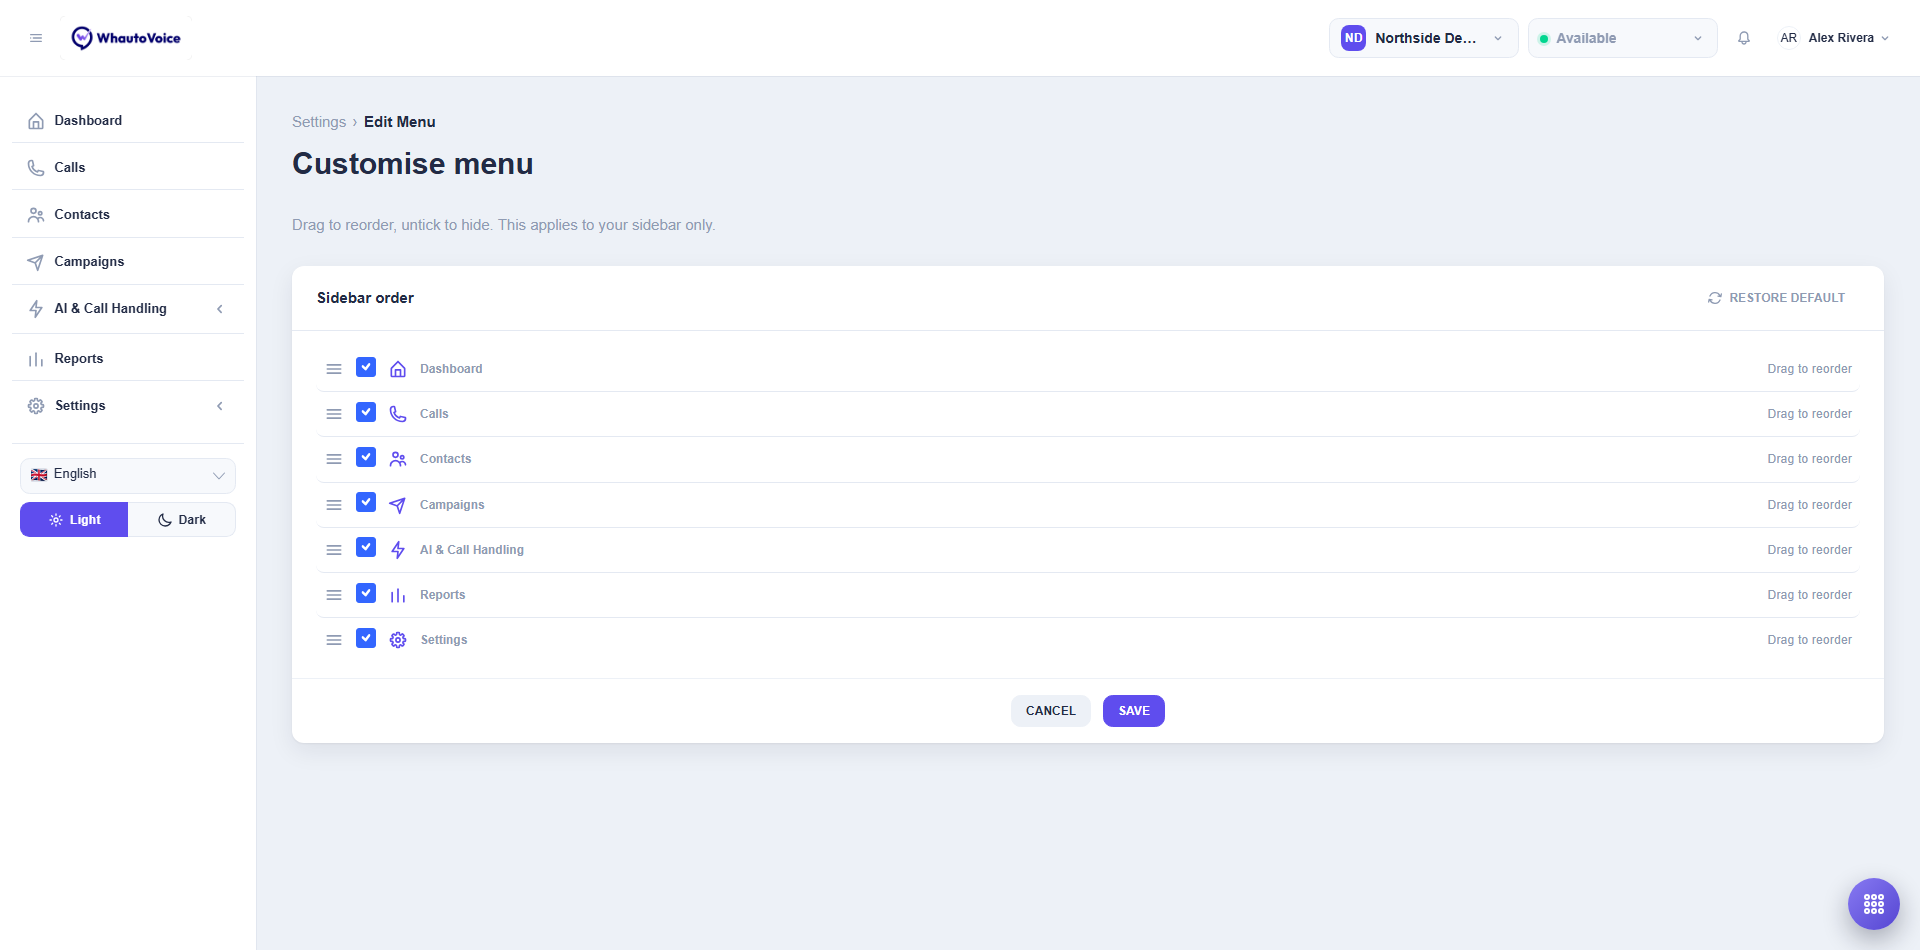This screenshot has width=1920, height=950.
Task: Click the drag handle for Calls row
Action: click(334, 414)
